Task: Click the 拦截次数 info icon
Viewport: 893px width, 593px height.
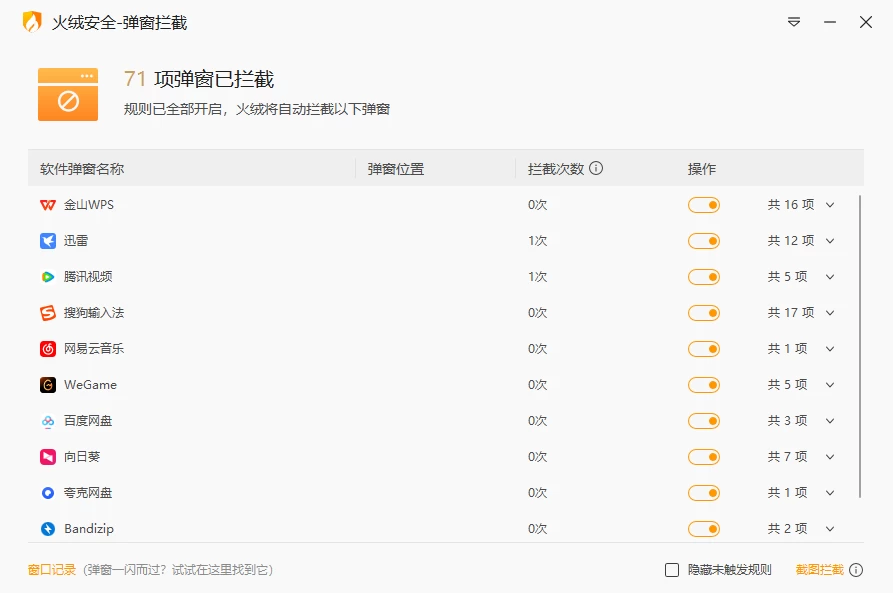Action: coord(596,168)
